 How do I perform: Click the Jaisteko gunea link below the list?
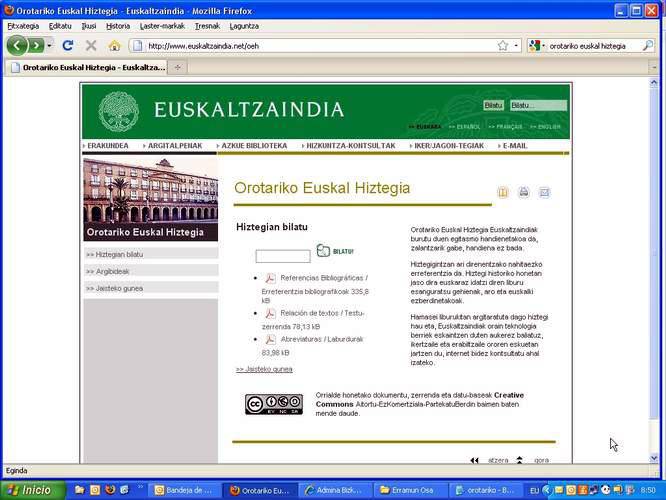click(x=264, y=369)
